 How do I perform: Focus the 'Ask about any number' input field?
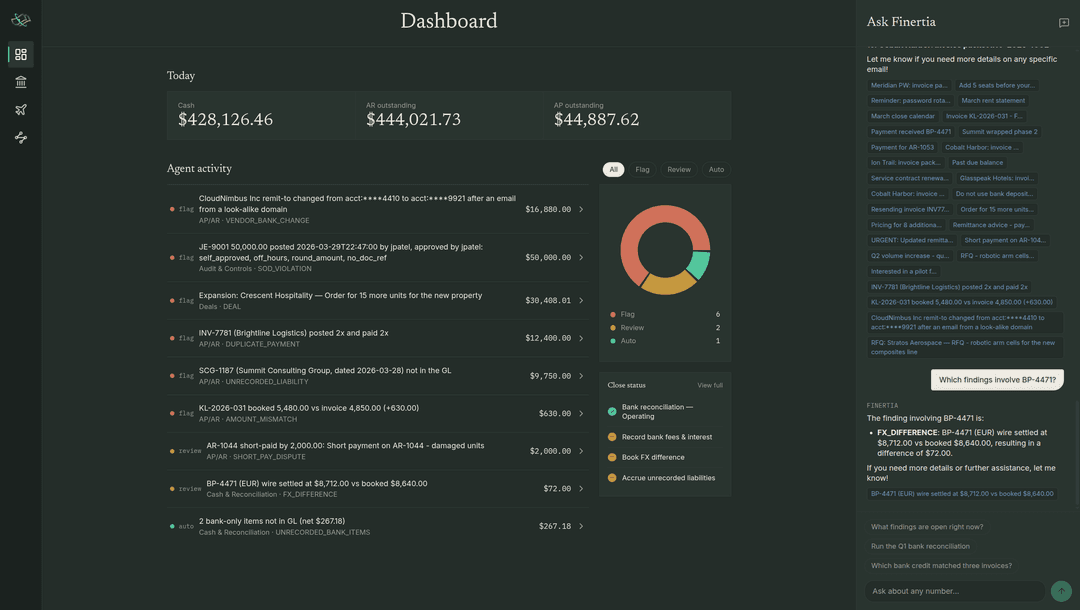coord(955,591)
